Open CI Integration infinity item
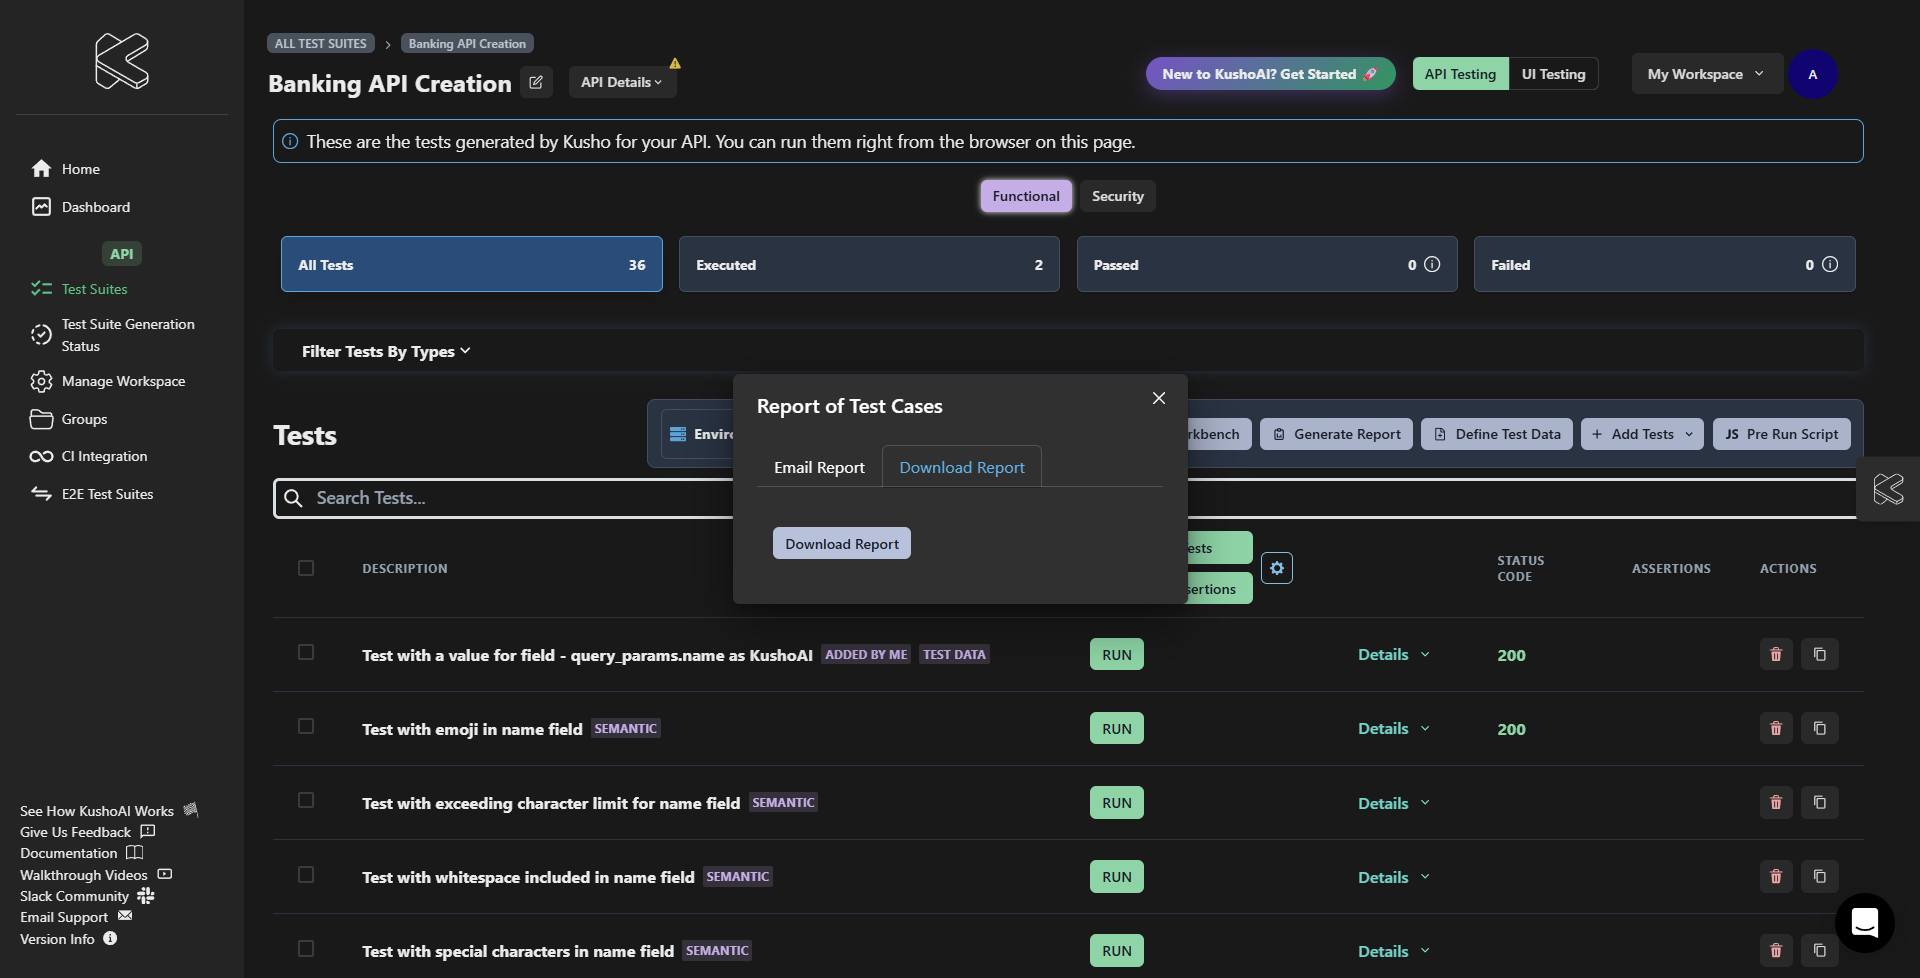 click(x=89, y=456)
